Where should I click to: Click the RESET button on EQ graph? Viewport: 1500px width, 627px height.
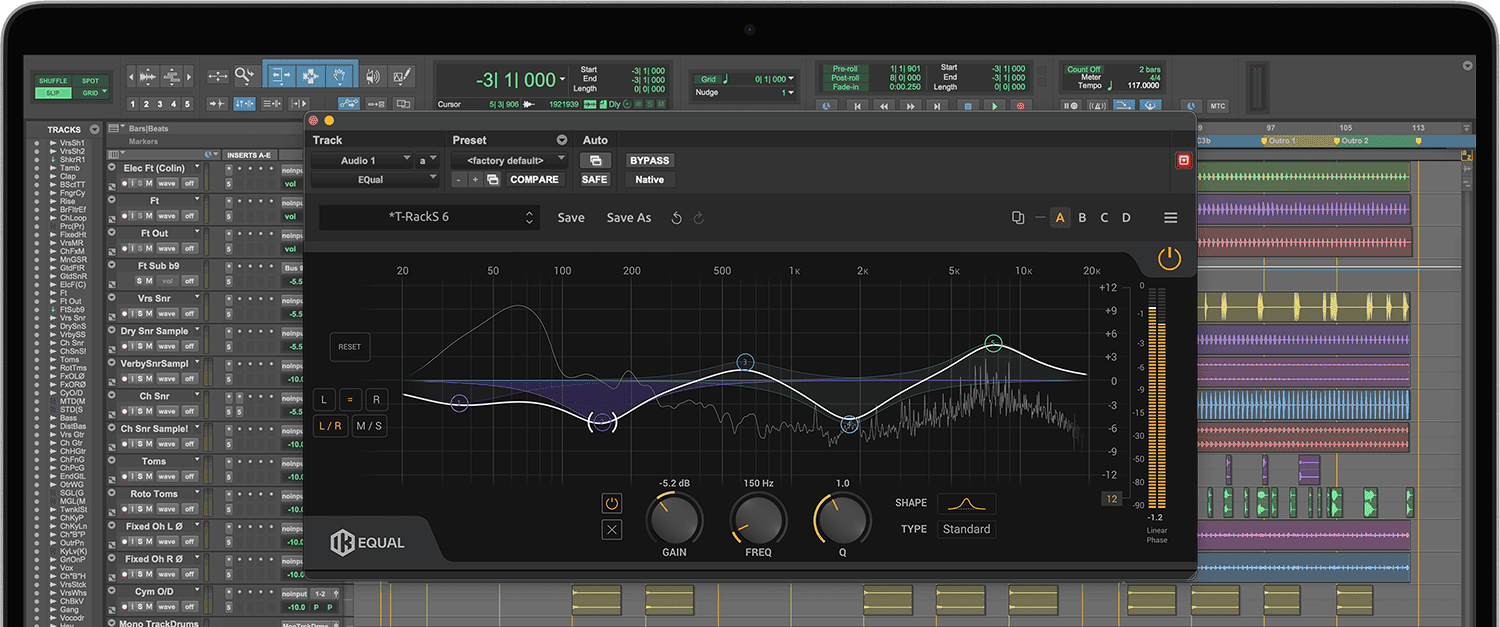349,347
